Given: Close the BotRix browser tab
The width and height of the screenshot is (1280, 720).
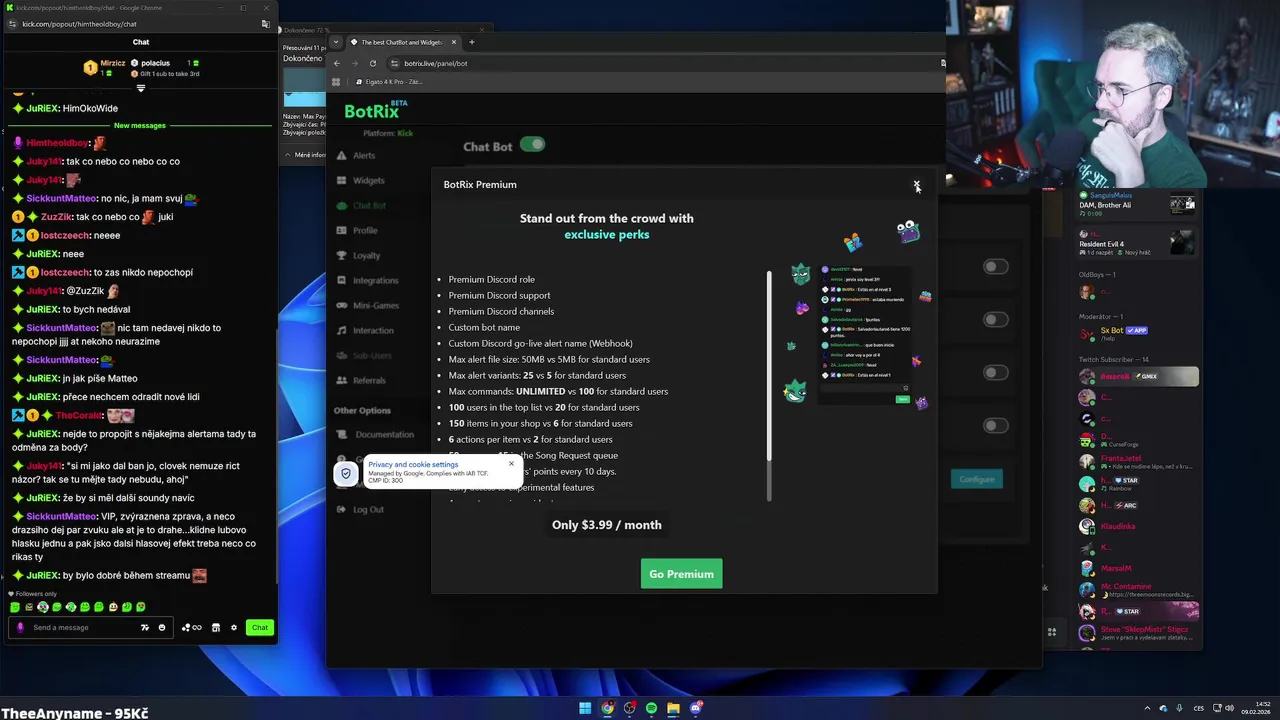Looking at the screenshot, I should pyautogui.click(x=454, y=42).
